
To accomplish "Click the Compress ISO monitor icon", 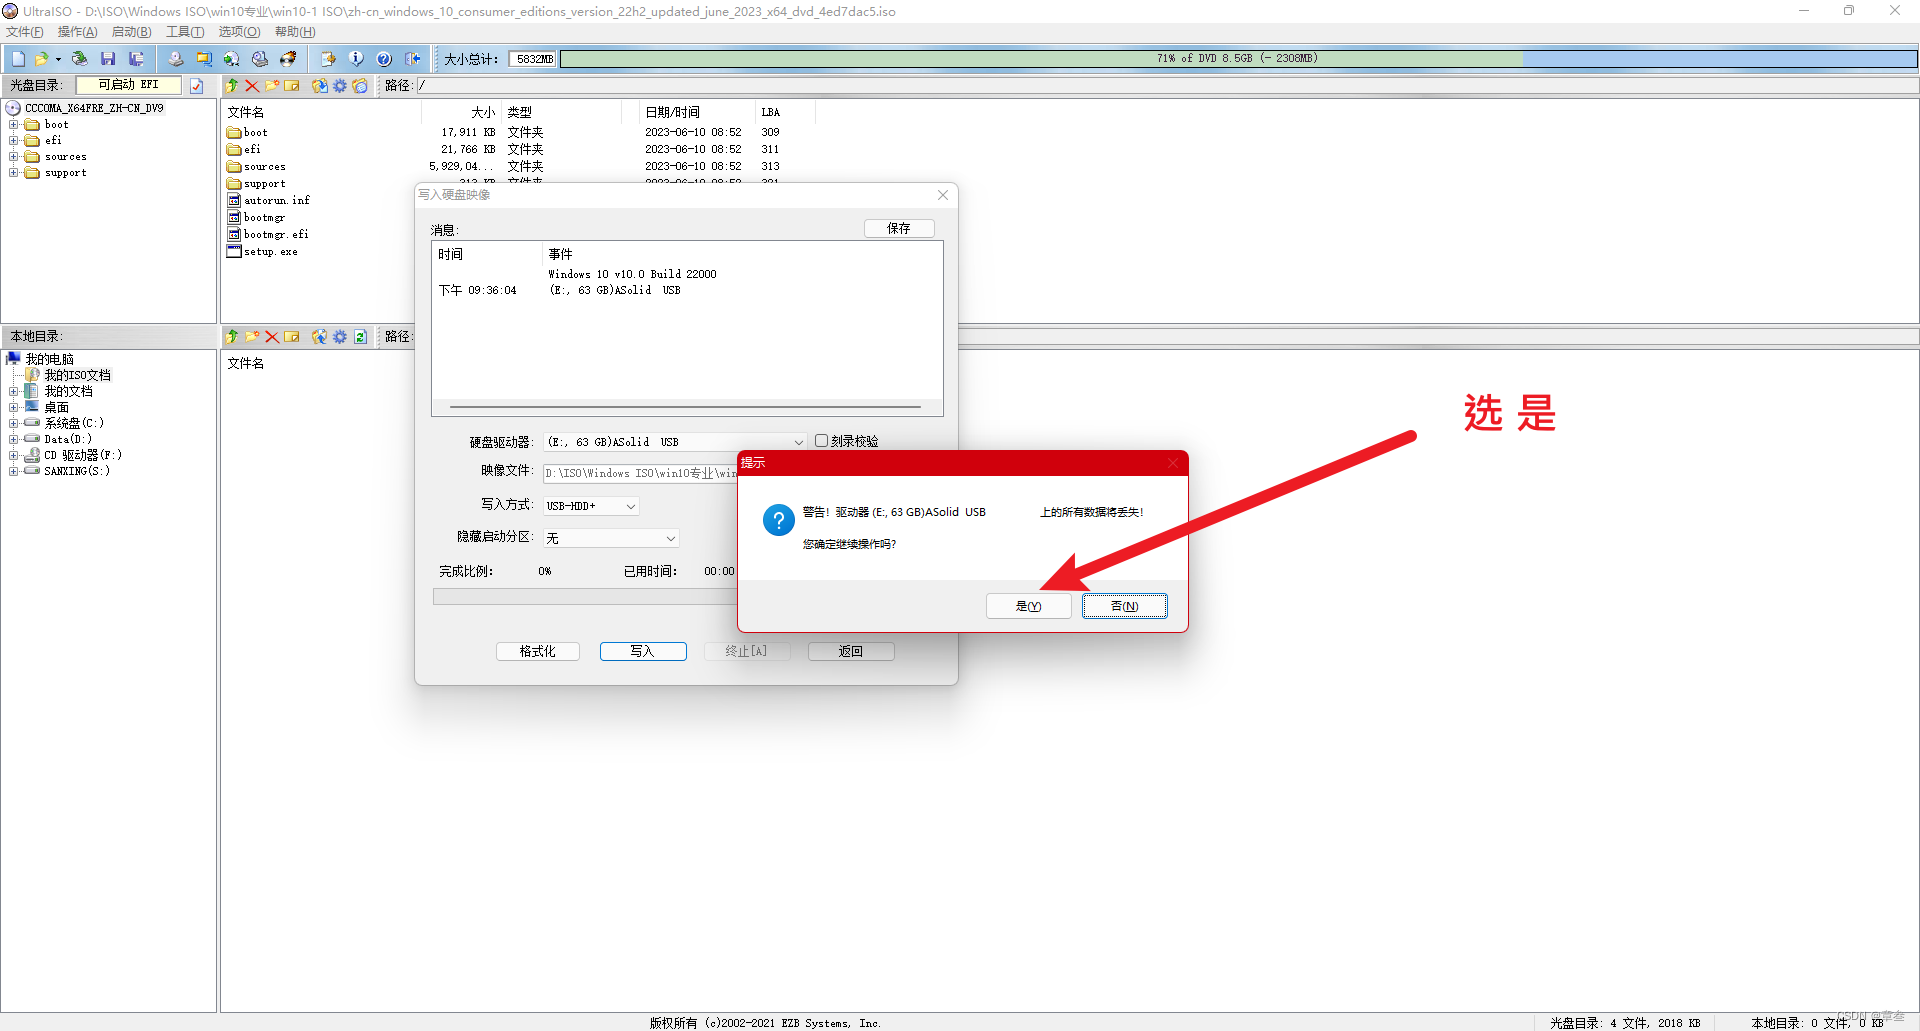I will [x=204, y=59].
